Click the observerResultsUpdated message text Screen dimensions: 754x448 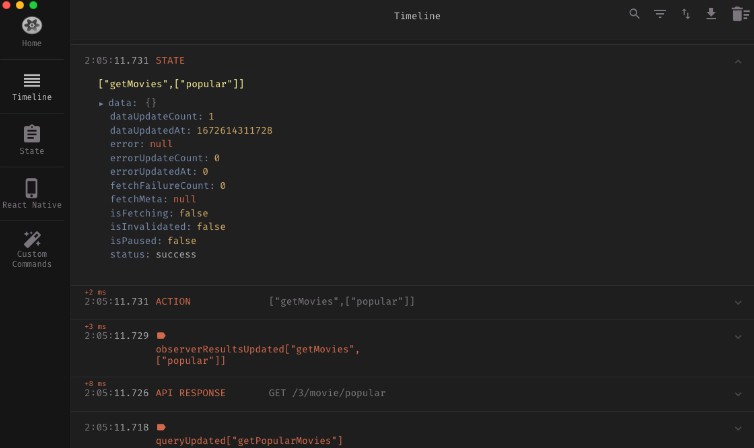(258, 355)
